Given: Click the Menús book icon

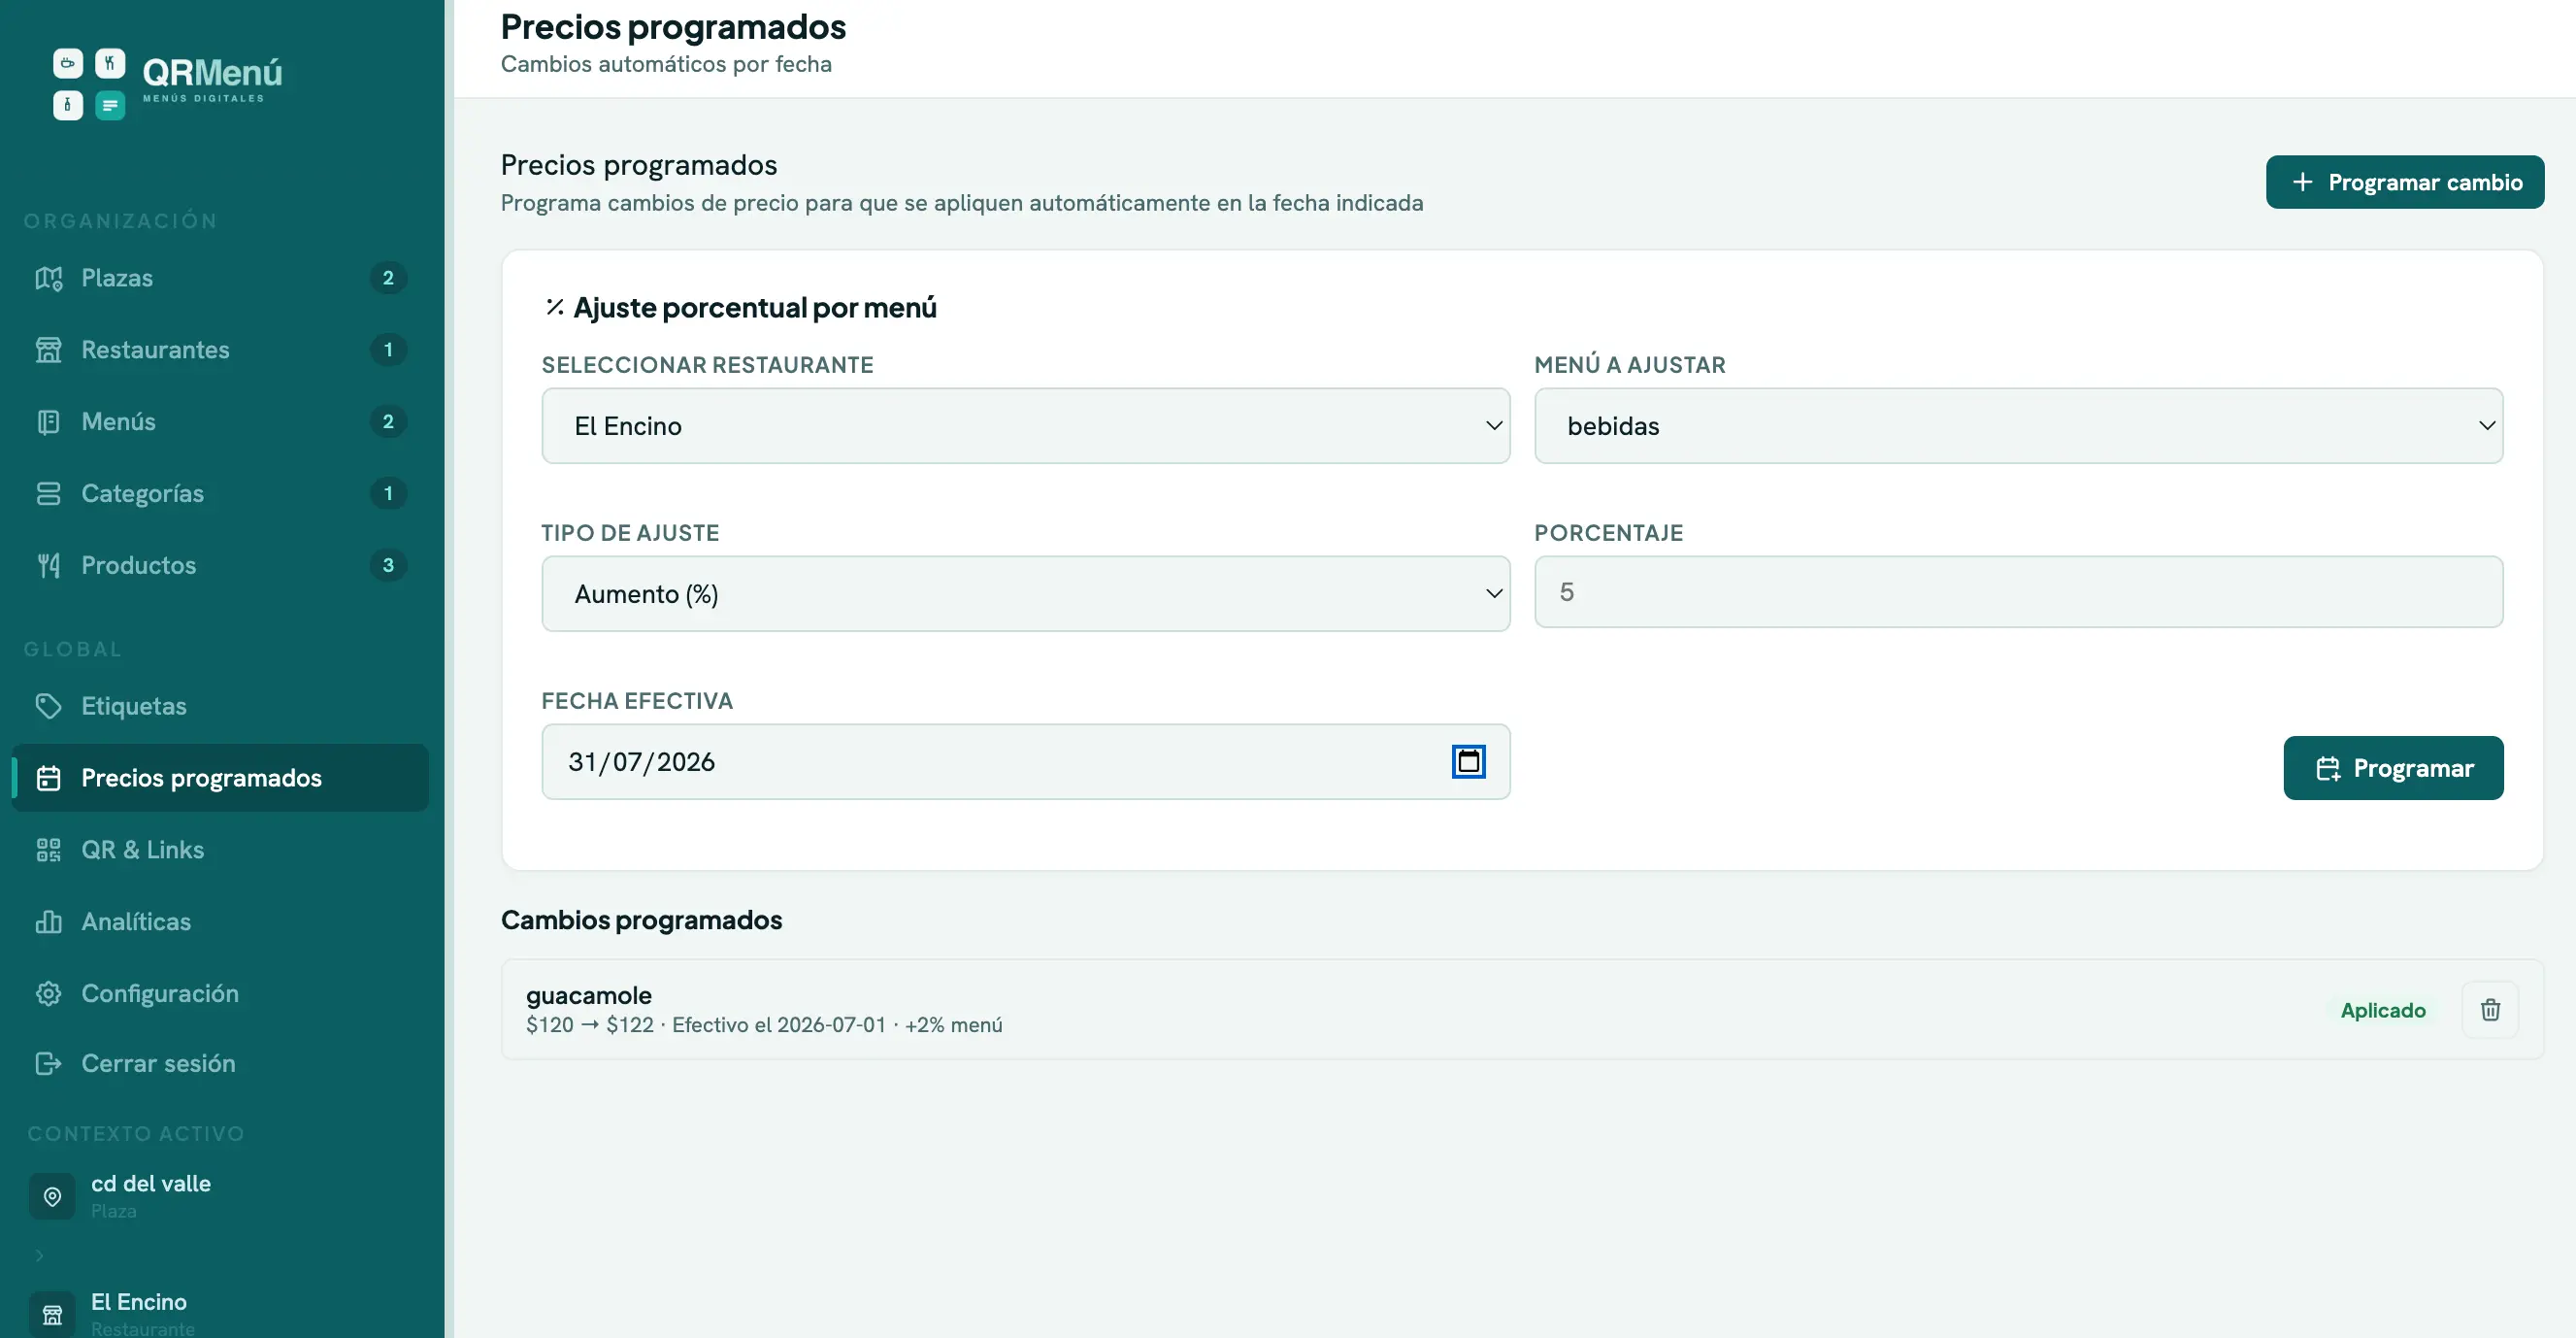Looking at the screenshot, I should coord(48,422).
